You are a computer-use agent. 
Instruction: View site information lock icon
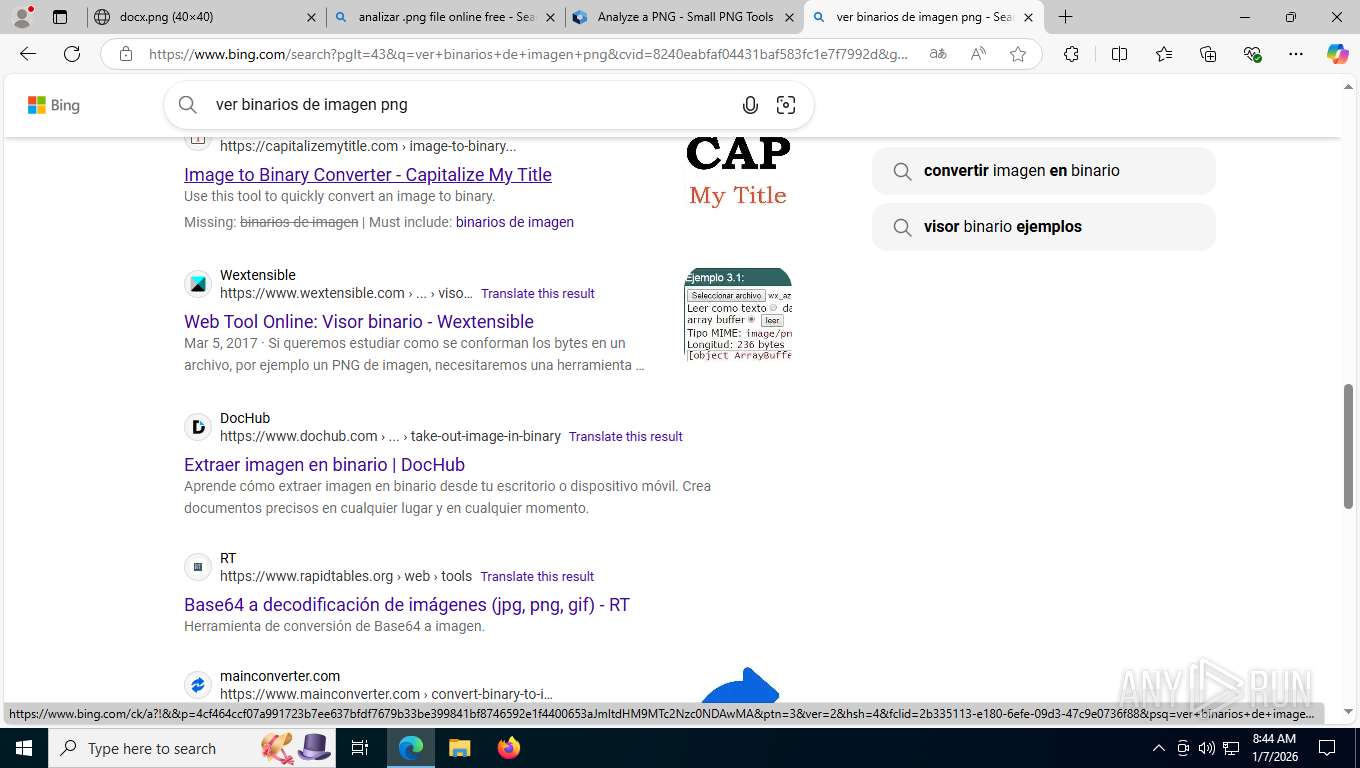point(126,54)
